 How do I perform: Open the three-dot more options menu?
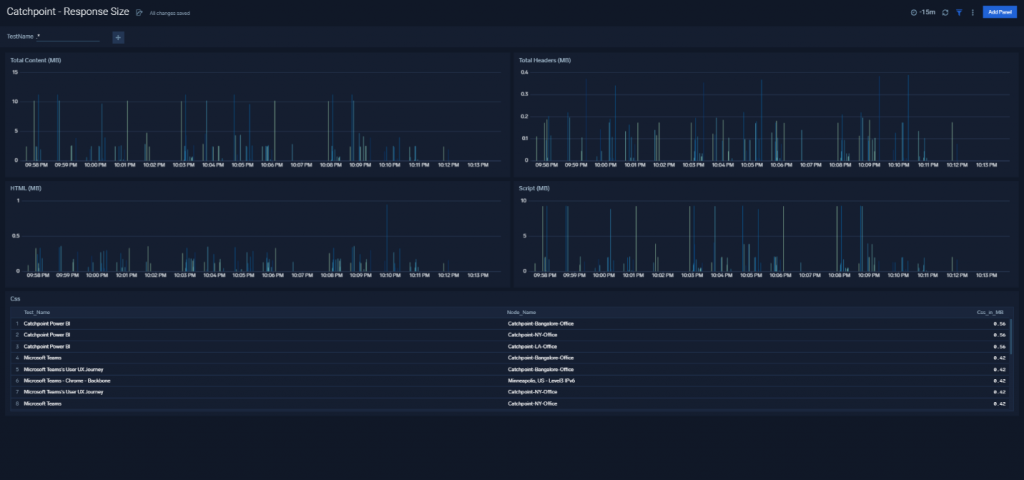coord(972,12)
